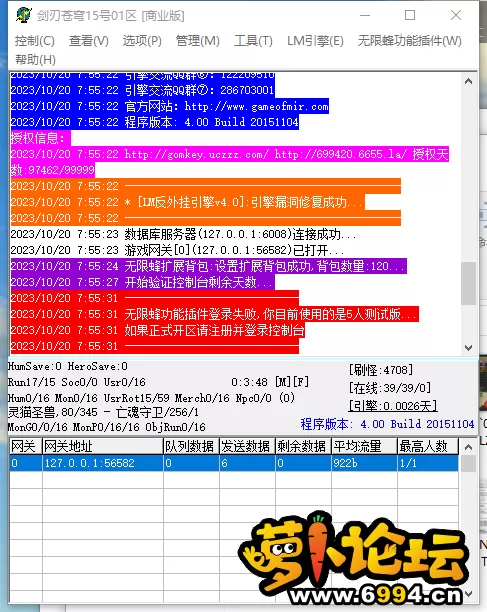Click log line 程序版本 4.00 Build 20151104
The height and width of the screenshot is (612, 487).
pos(155,122)
